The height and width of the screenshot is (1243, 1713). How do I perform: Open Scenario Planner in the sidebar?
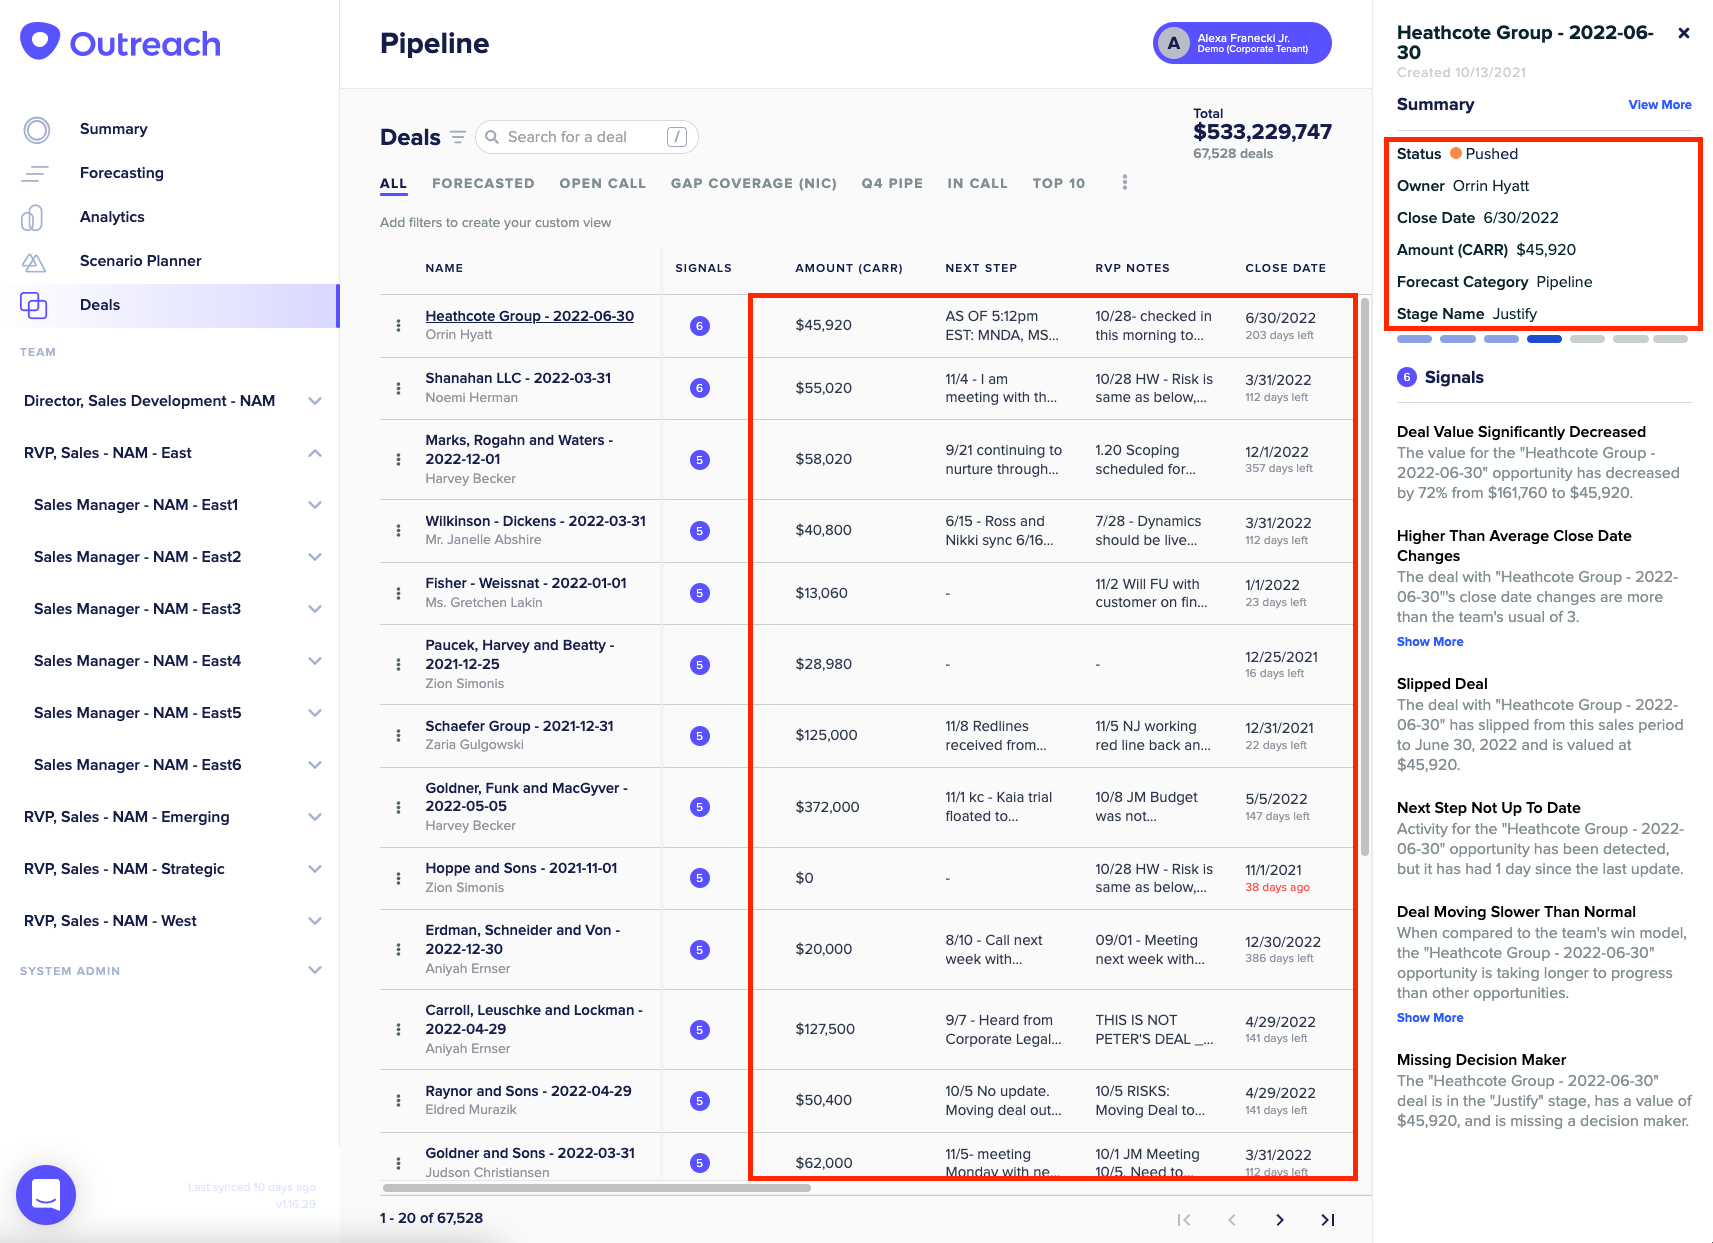141,261
